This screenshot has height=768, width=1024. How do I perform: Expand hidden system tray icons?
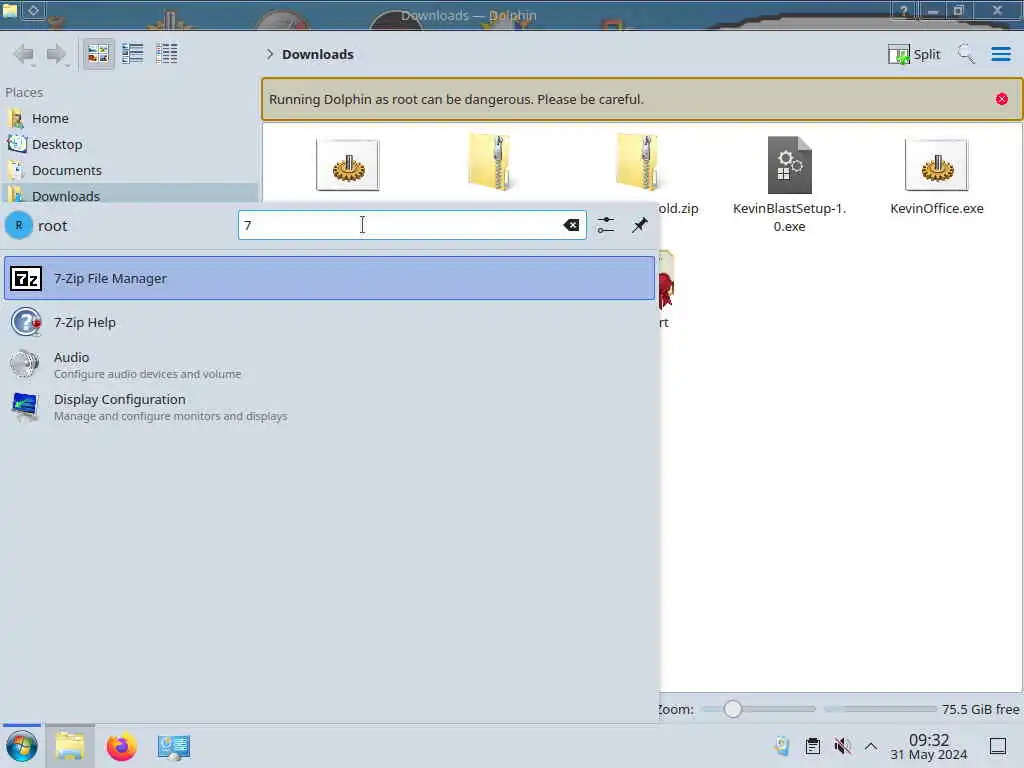(x=871, y=746)
